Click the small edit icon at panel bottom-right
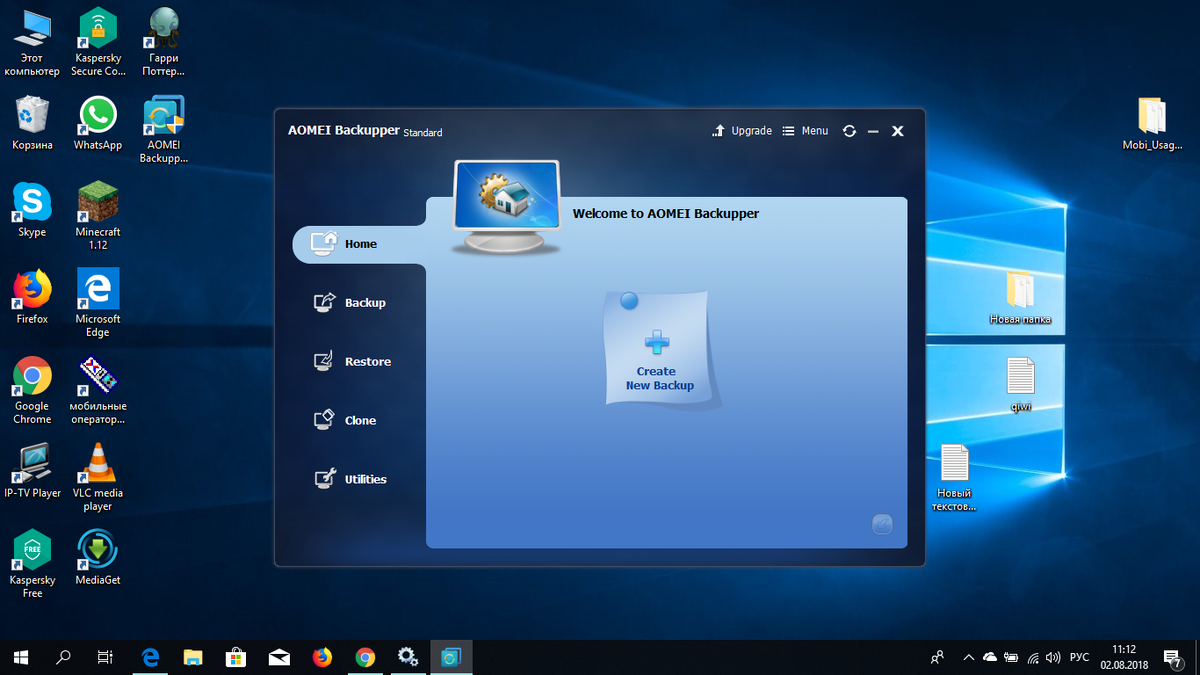 [882, 524]
